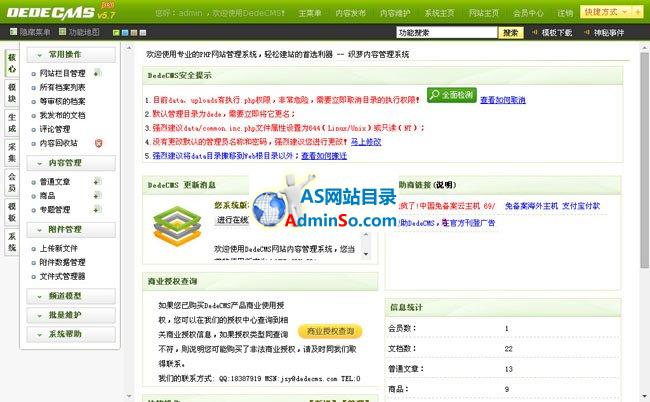This screenshot has height=402, width=650.
Task: Open 等审核的档案 in sidebar
Action: pos(62,101)
